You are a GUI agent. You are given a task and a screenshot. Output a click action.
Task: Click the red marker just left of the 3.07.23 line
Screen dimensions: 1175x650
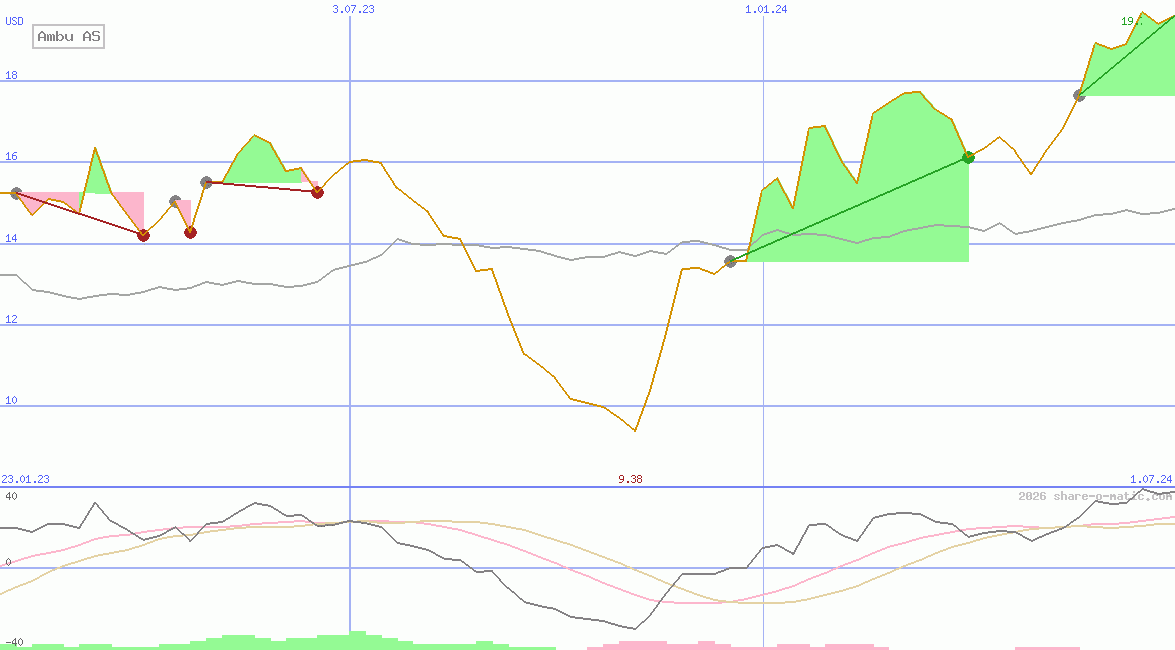(317, 192)
